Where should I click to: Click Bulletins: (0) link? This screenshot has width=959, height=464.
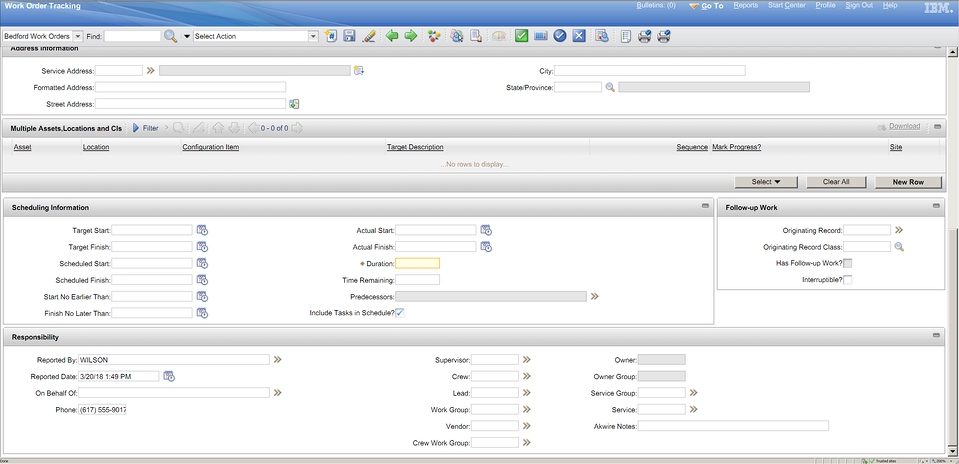click(656, 6)
